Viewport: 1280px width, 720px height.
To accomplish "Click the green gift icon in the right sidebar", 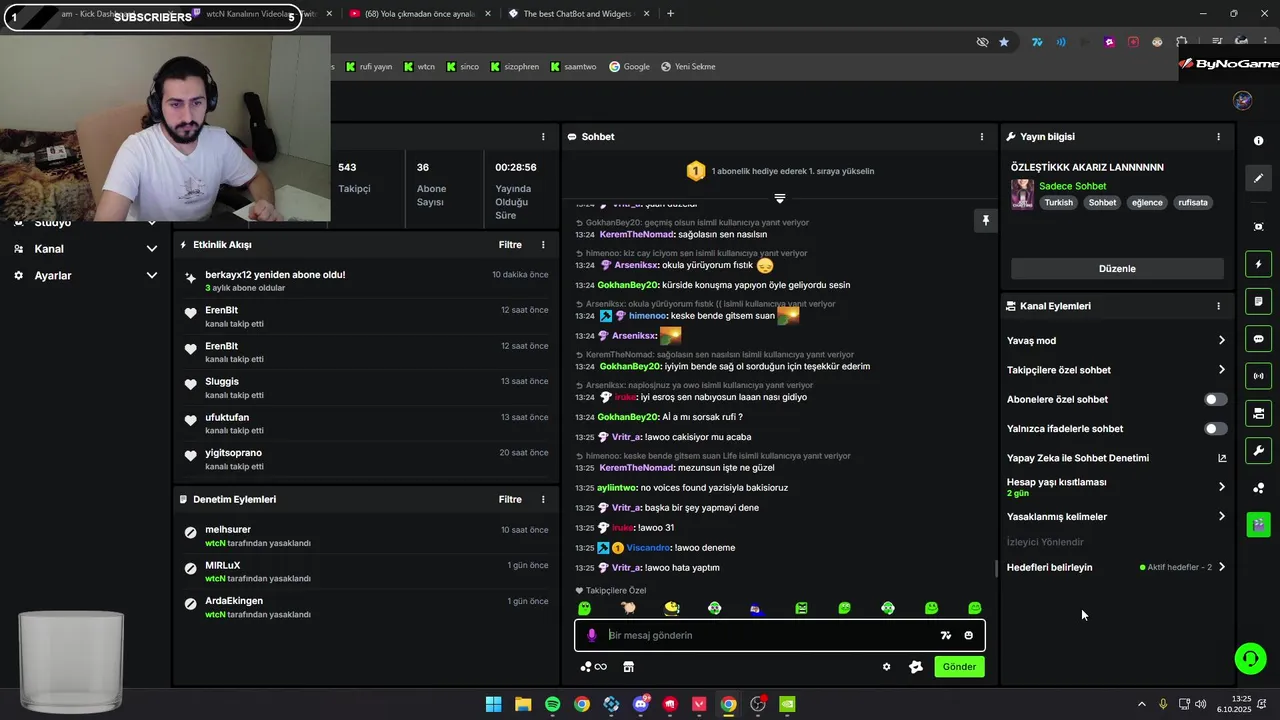I will click(1258, 524).
